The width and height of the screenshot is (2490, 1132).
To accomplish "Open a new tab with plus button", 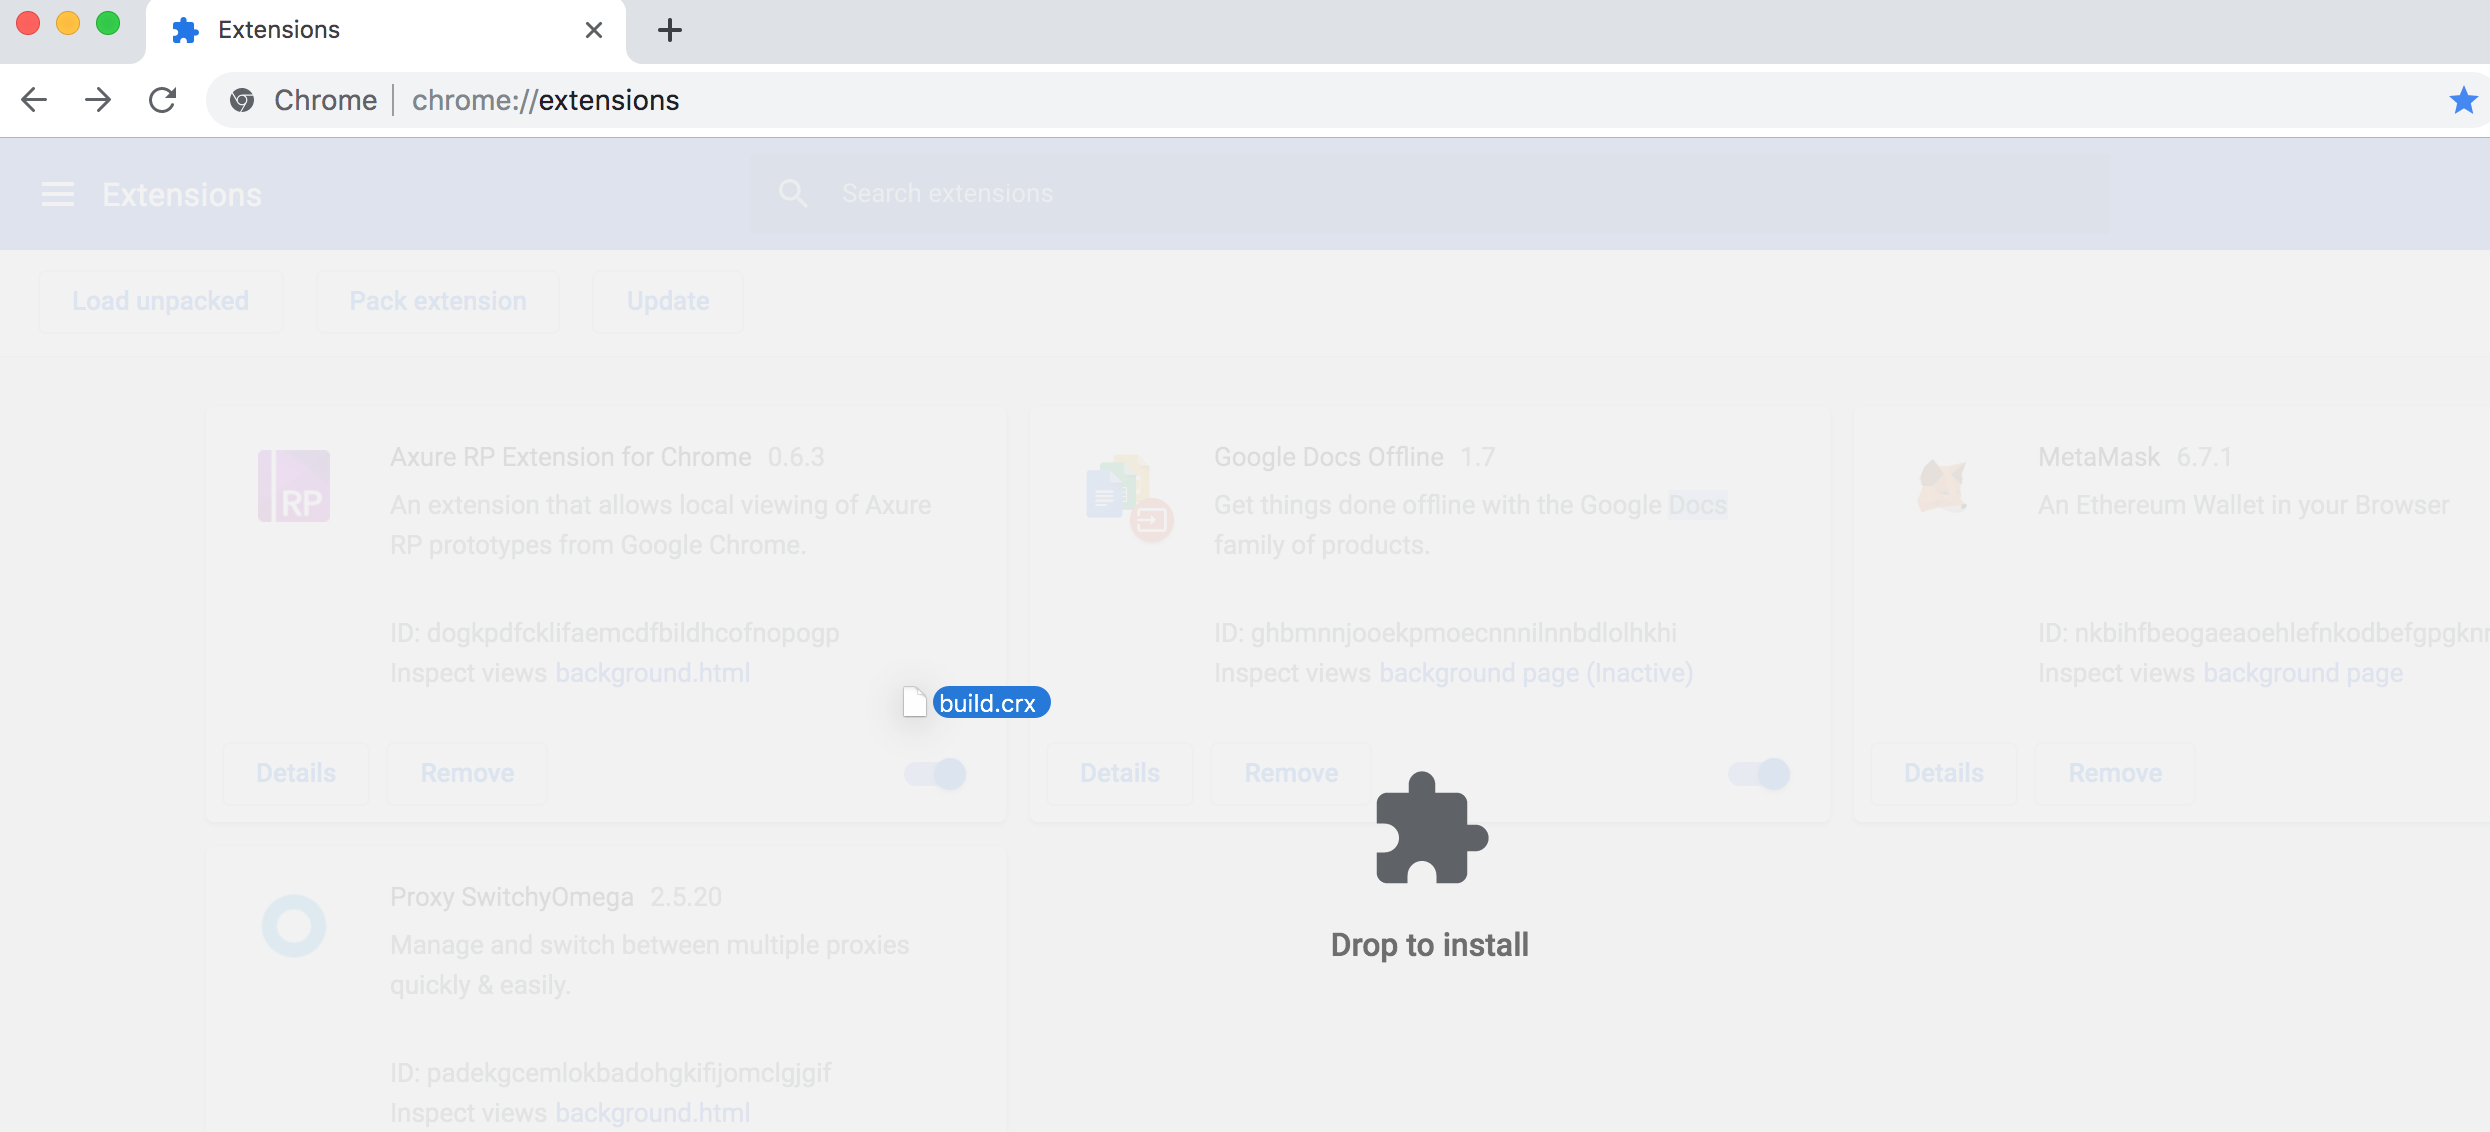I will click(669, 30).
